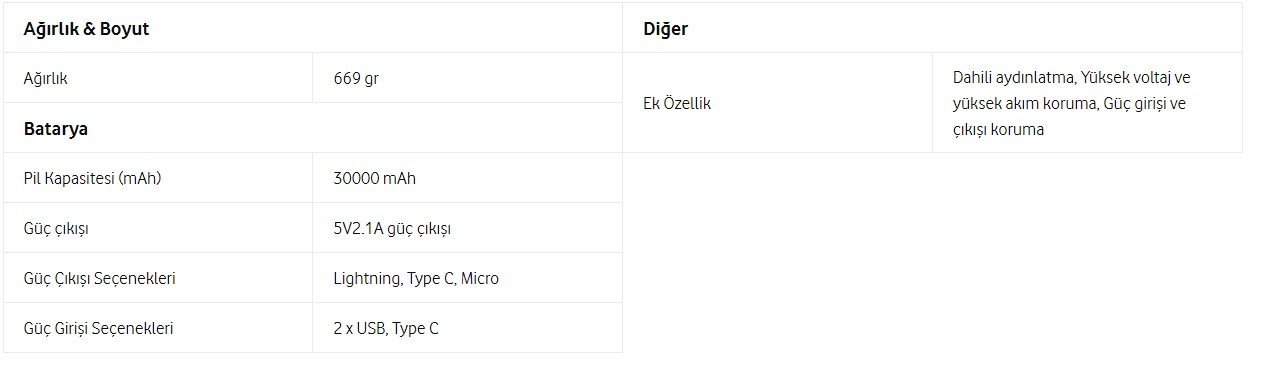Screen dimensions: 1262x368
Task: Click the 30000 mAh capacity value
Action: pos(374,178)
